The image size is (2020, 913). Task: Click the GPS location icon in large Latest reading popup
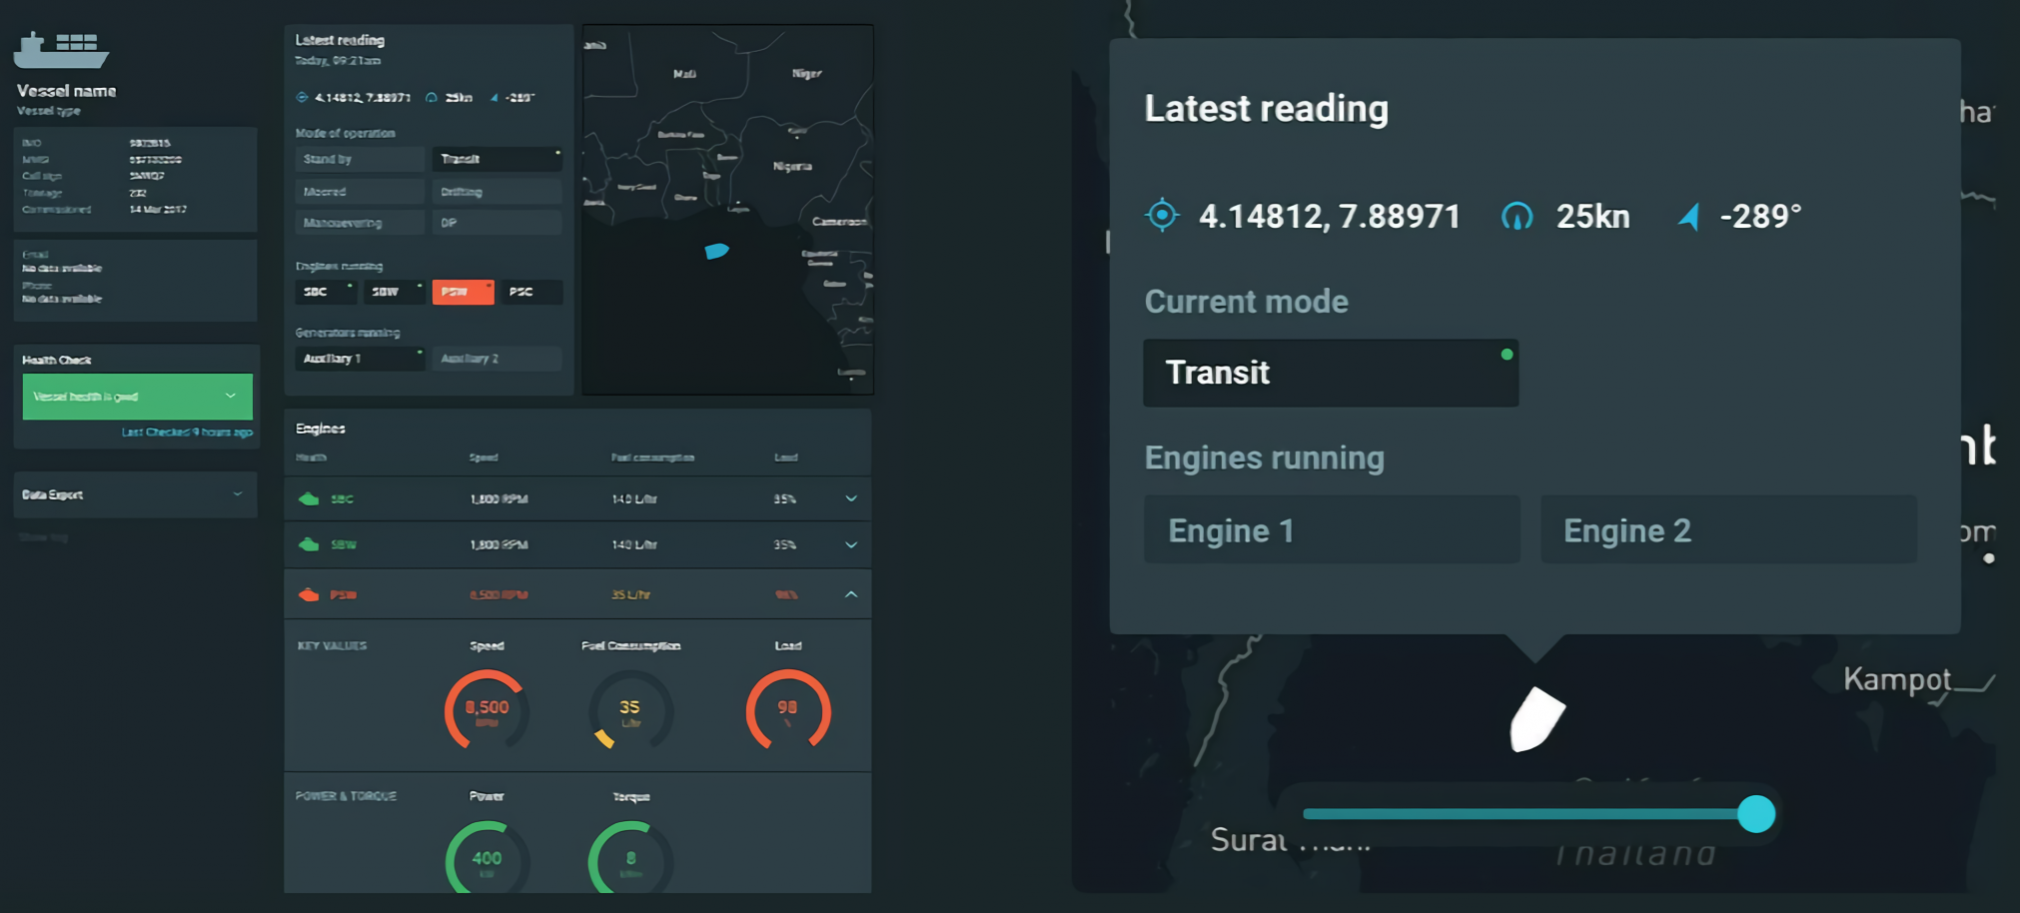pos(1162,215)
